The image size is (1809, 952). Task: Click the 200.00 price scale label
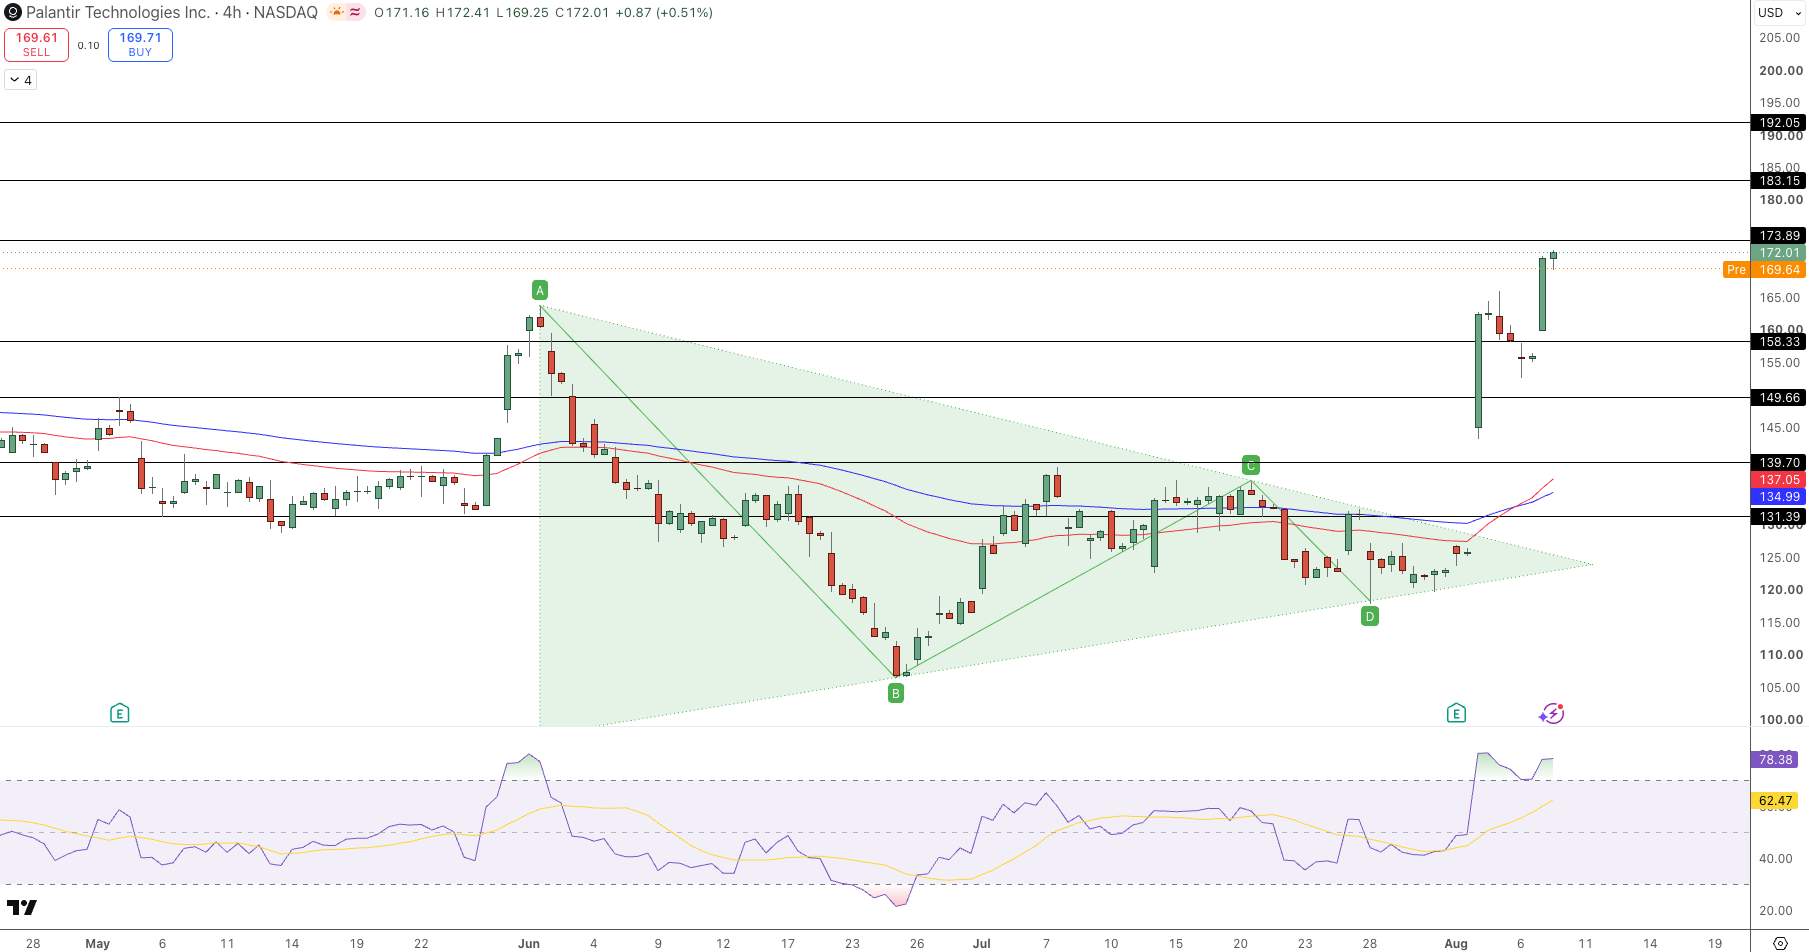[x=1781, y=71]
